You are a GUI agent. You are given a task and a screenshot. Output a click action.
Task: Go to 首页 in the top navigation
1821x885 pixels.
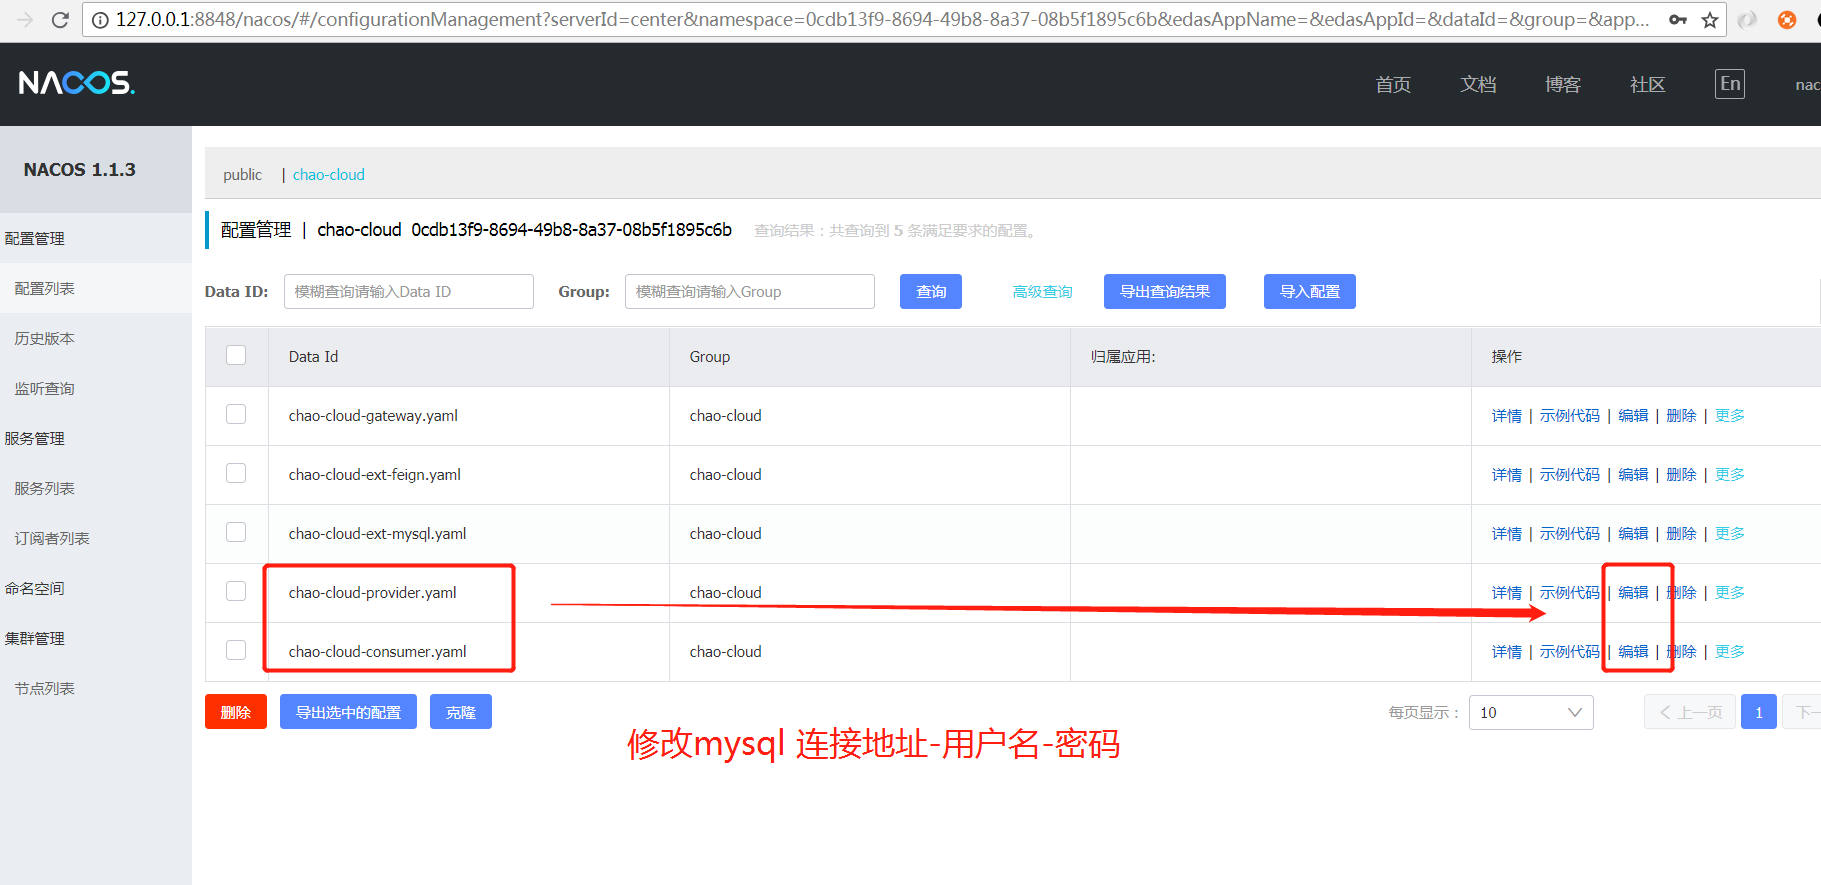(x=1393, y=85)
